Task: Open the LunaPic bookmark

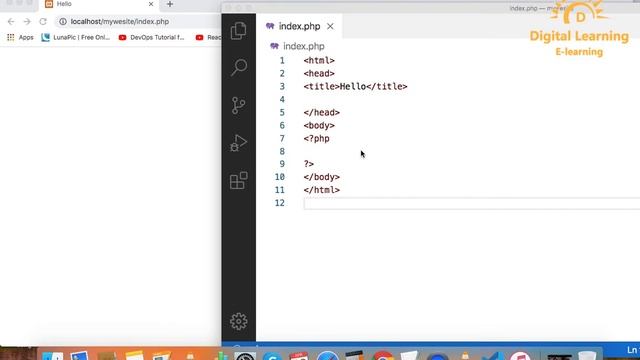Action: (76, 38)
